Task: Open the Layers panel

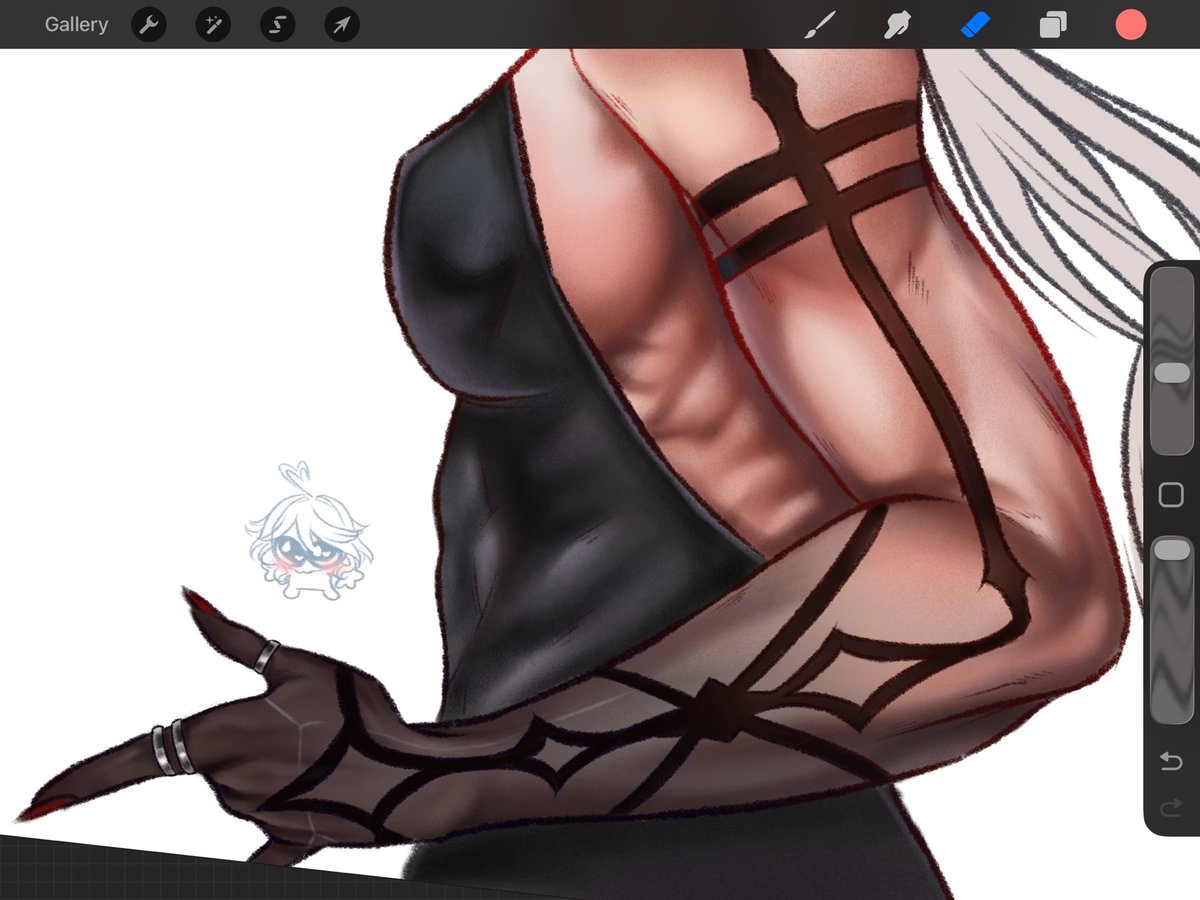Action: (x=1053, y=25)
